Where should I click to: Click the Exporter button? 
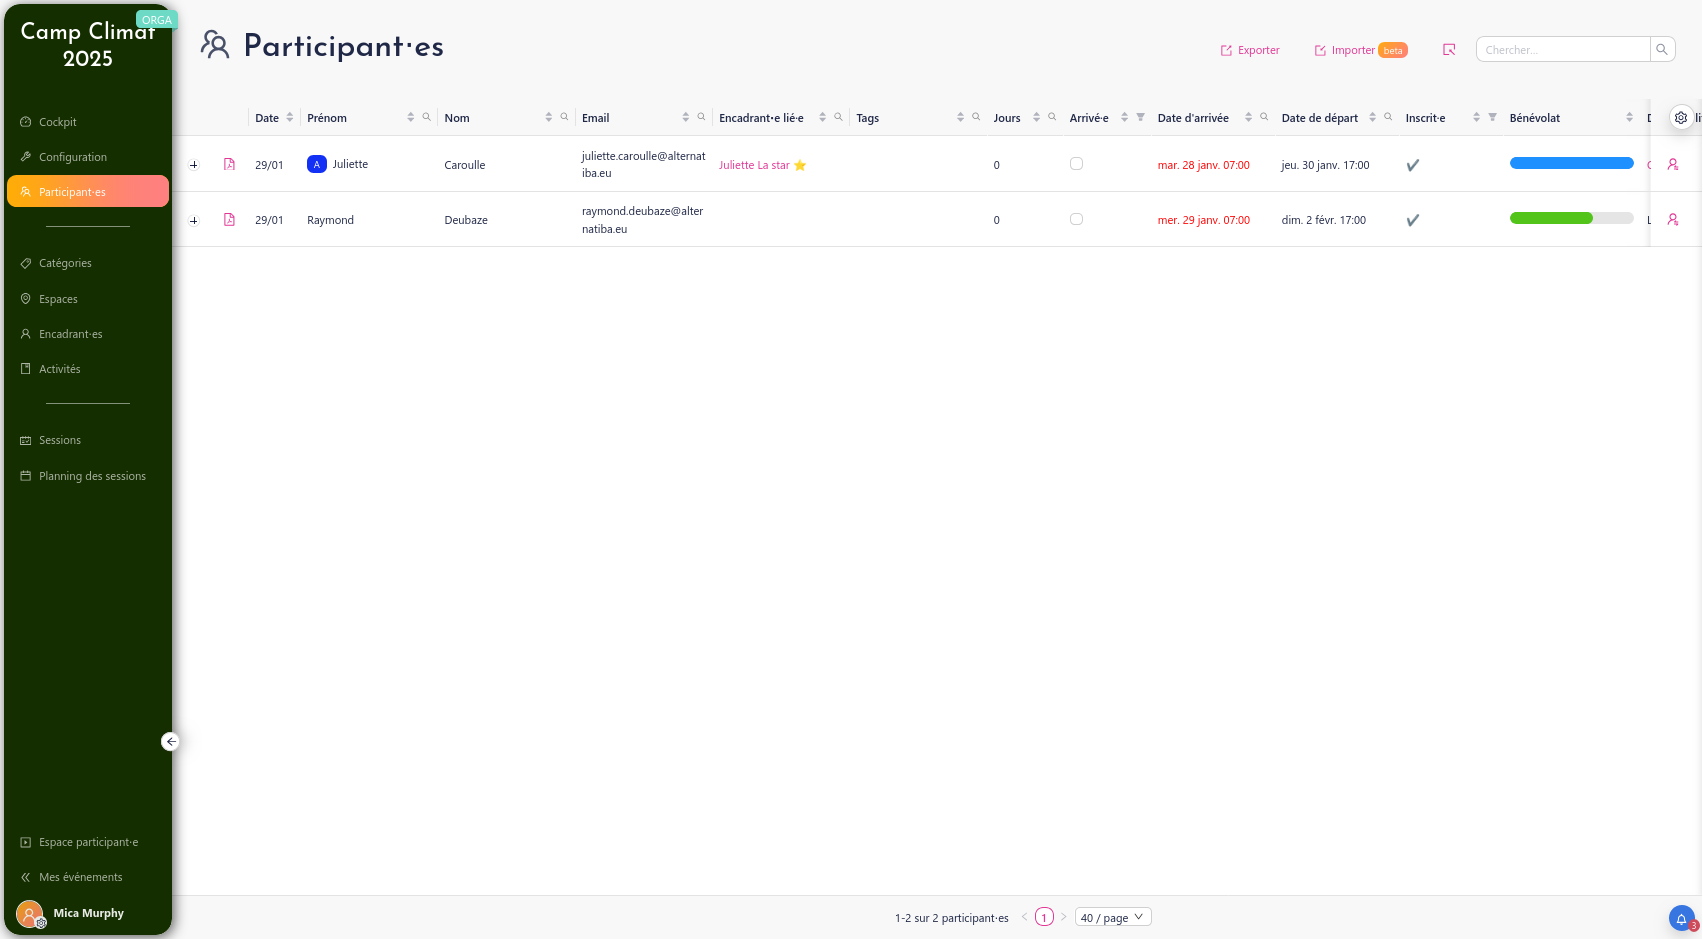[x=1250, y=50]
